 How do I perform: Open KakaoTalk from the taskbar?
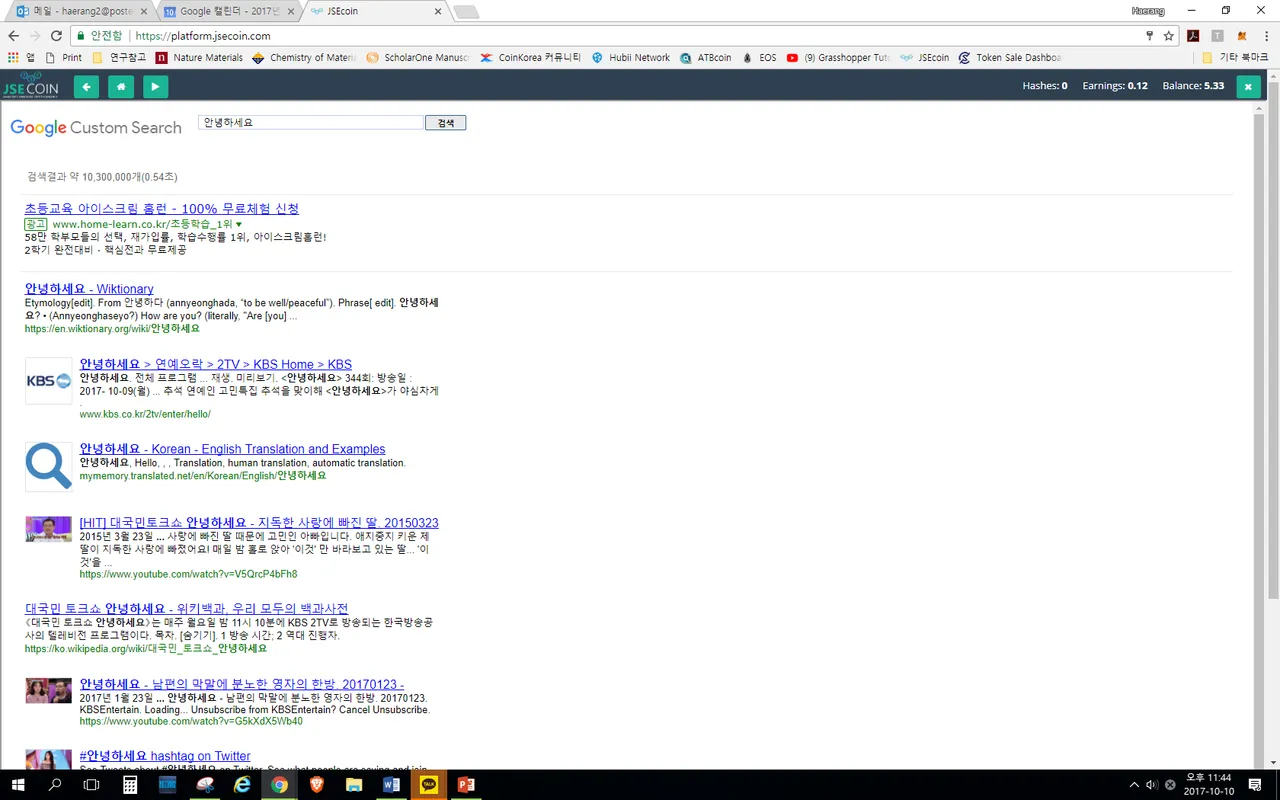click(429, 785)
